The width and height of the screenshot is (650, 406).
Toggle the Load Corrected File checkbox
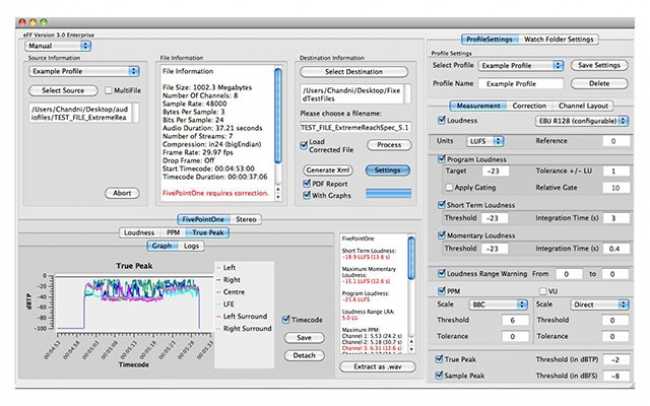coord(304,145)
